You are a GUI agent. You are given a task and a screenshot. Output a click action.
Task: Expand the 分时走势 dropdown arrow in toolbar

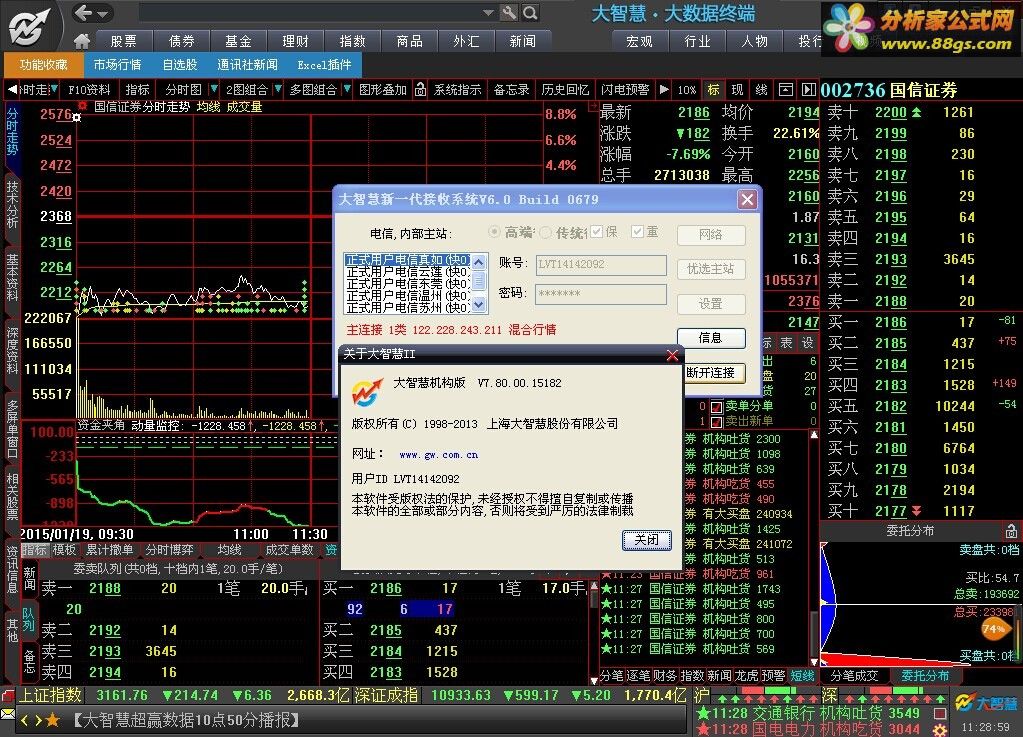coord(53,89)
